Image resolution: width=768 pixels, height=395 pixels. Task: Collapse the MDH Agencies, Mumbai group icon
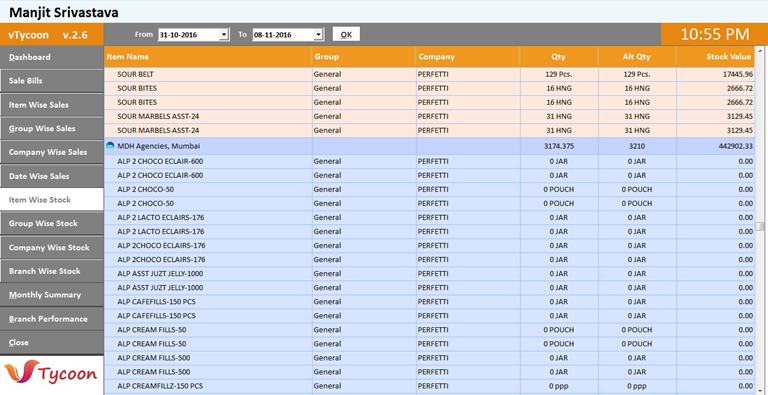pyautogui.click(x=110, y=146)
